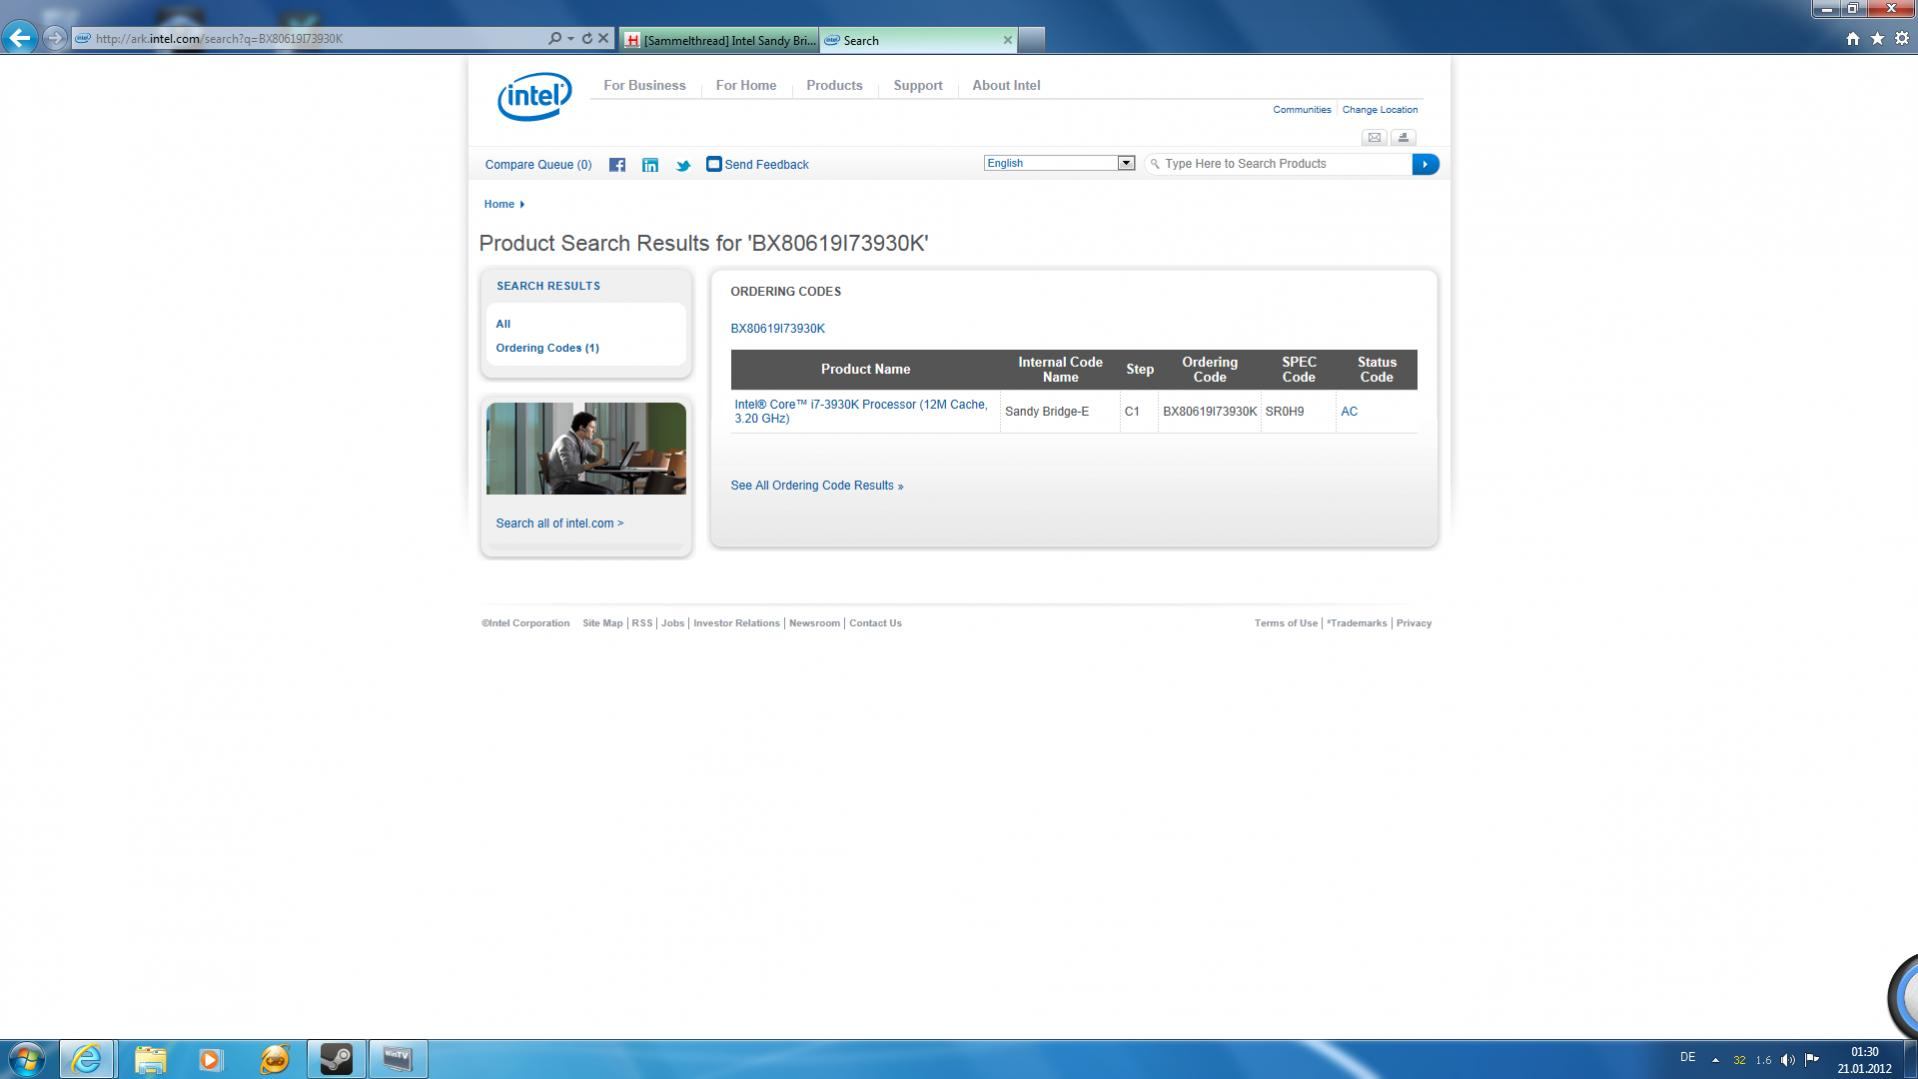Open Windows Media Player from taskbar
The width and height of the screenshot is (1918, 1079).
210,1059
